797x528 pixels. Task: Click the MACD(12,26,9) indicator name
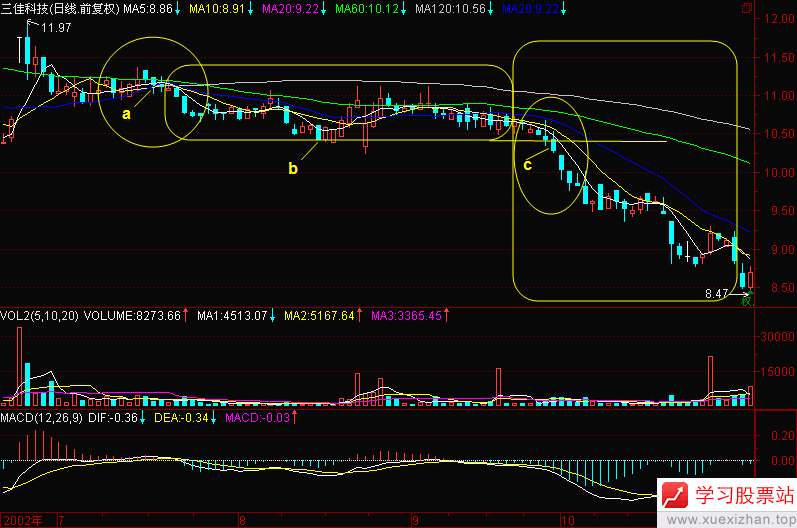pos(41,418)
